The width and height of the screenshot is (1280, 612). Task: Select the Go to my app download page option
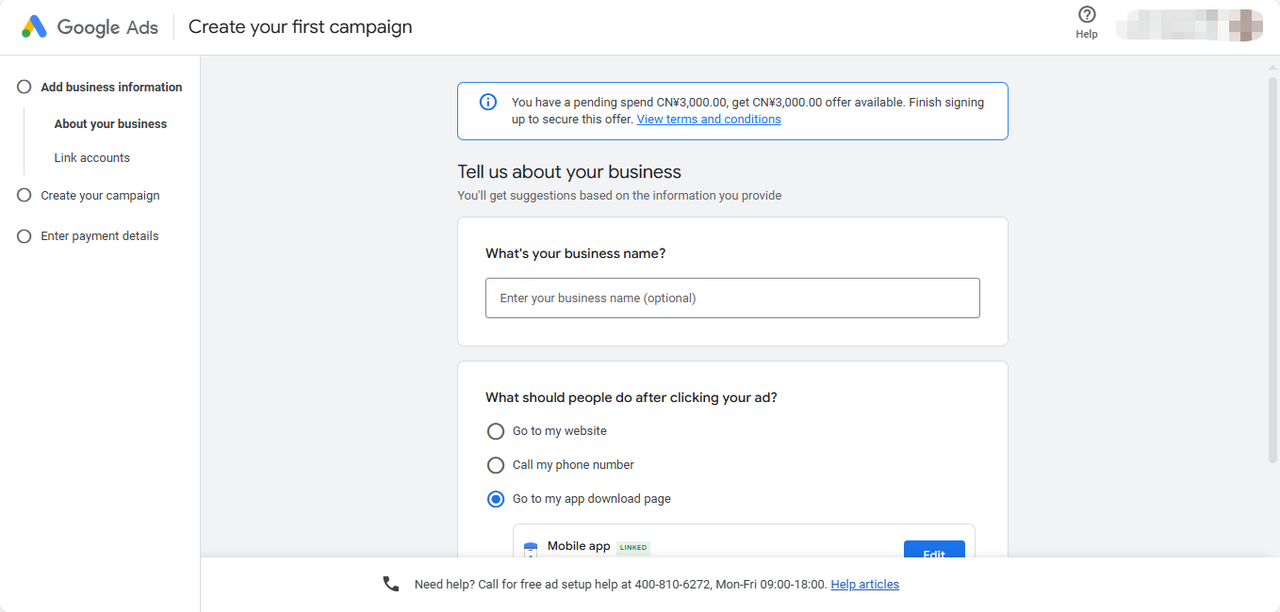click(495, 499)
